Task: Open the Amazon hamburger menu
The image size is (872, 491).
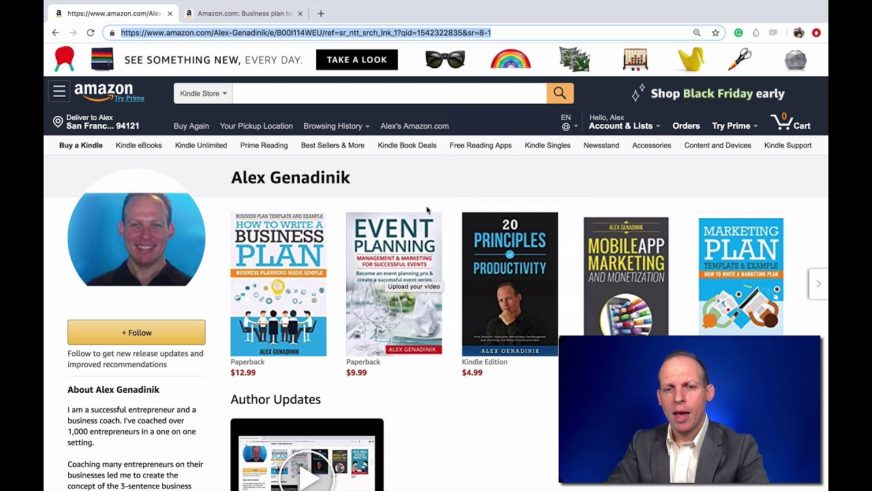Action: [59, 91]
